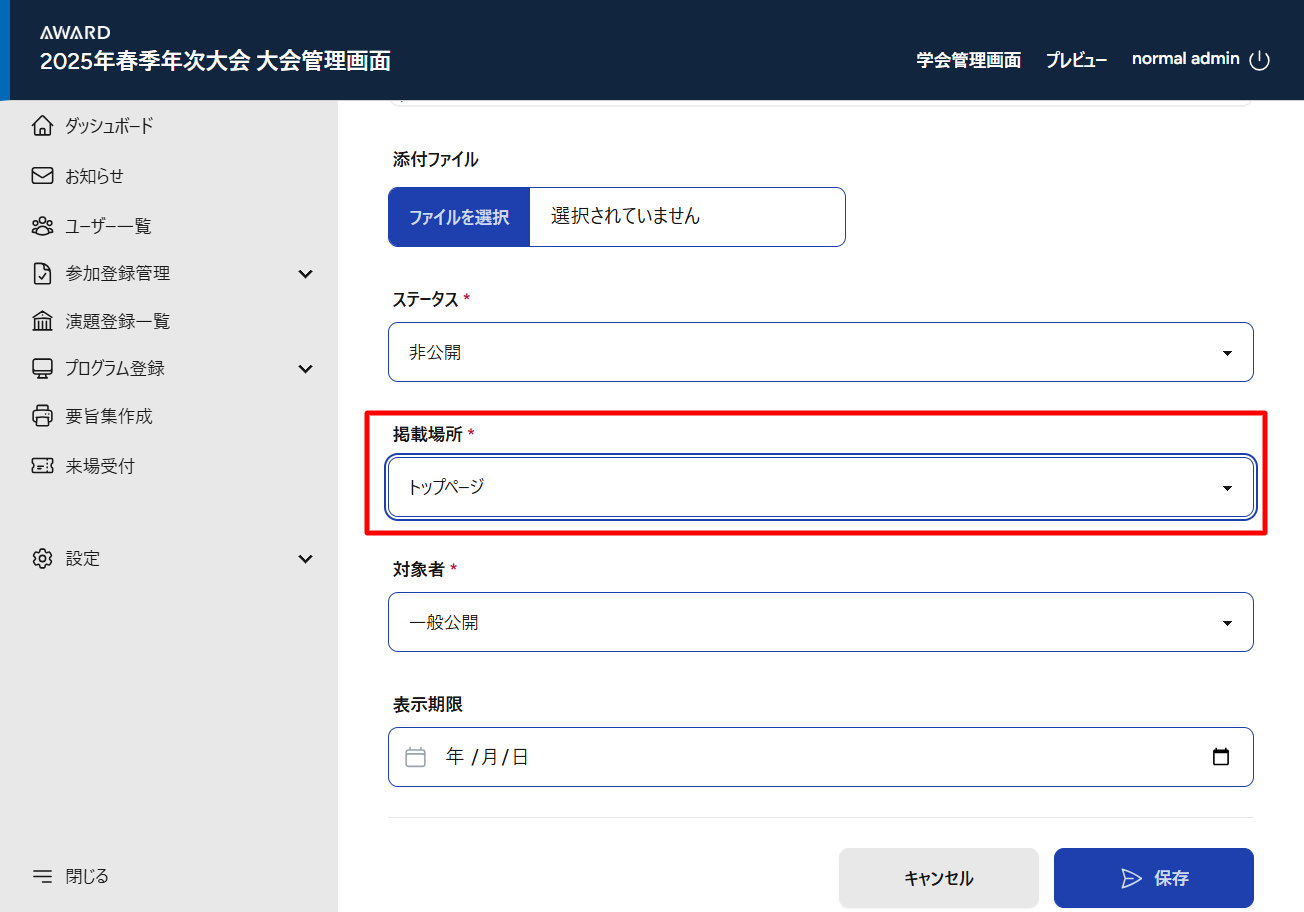
Task: Expand the 設定 sidebar section
Action: pyautogui.click(x=306, y=559)
